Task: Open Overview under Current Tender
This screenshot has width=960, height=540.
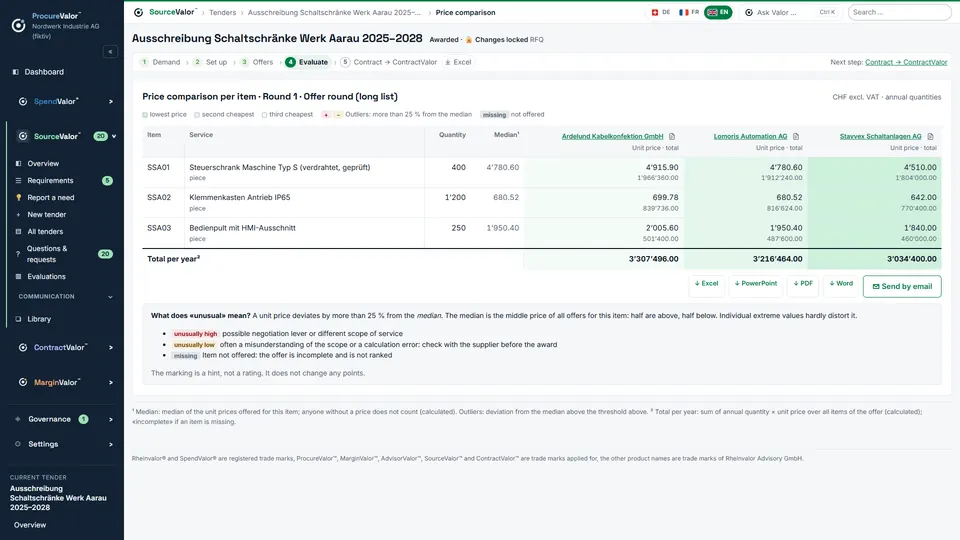Action: pos(30,525)
